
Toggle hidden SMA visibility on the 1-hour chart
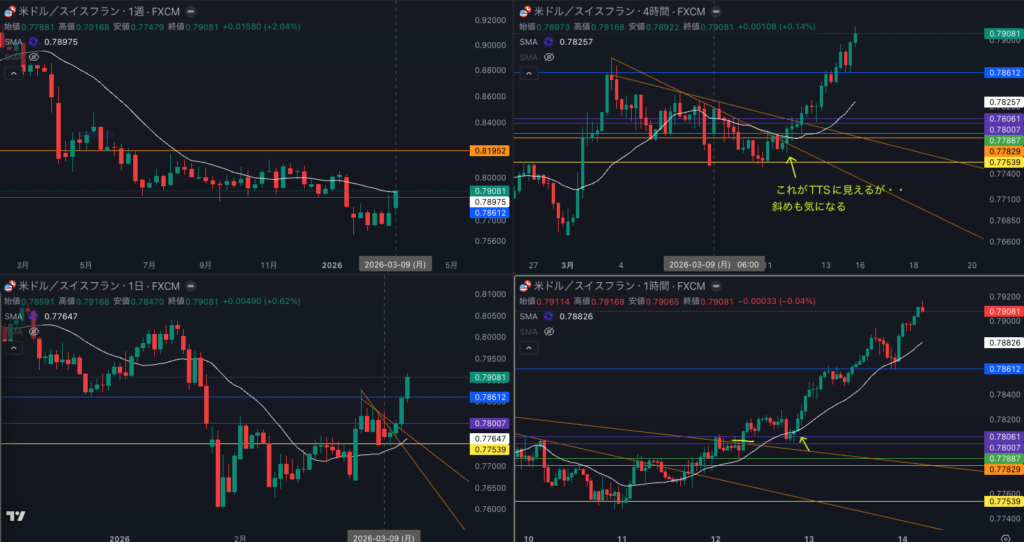(x=547, y=331)
